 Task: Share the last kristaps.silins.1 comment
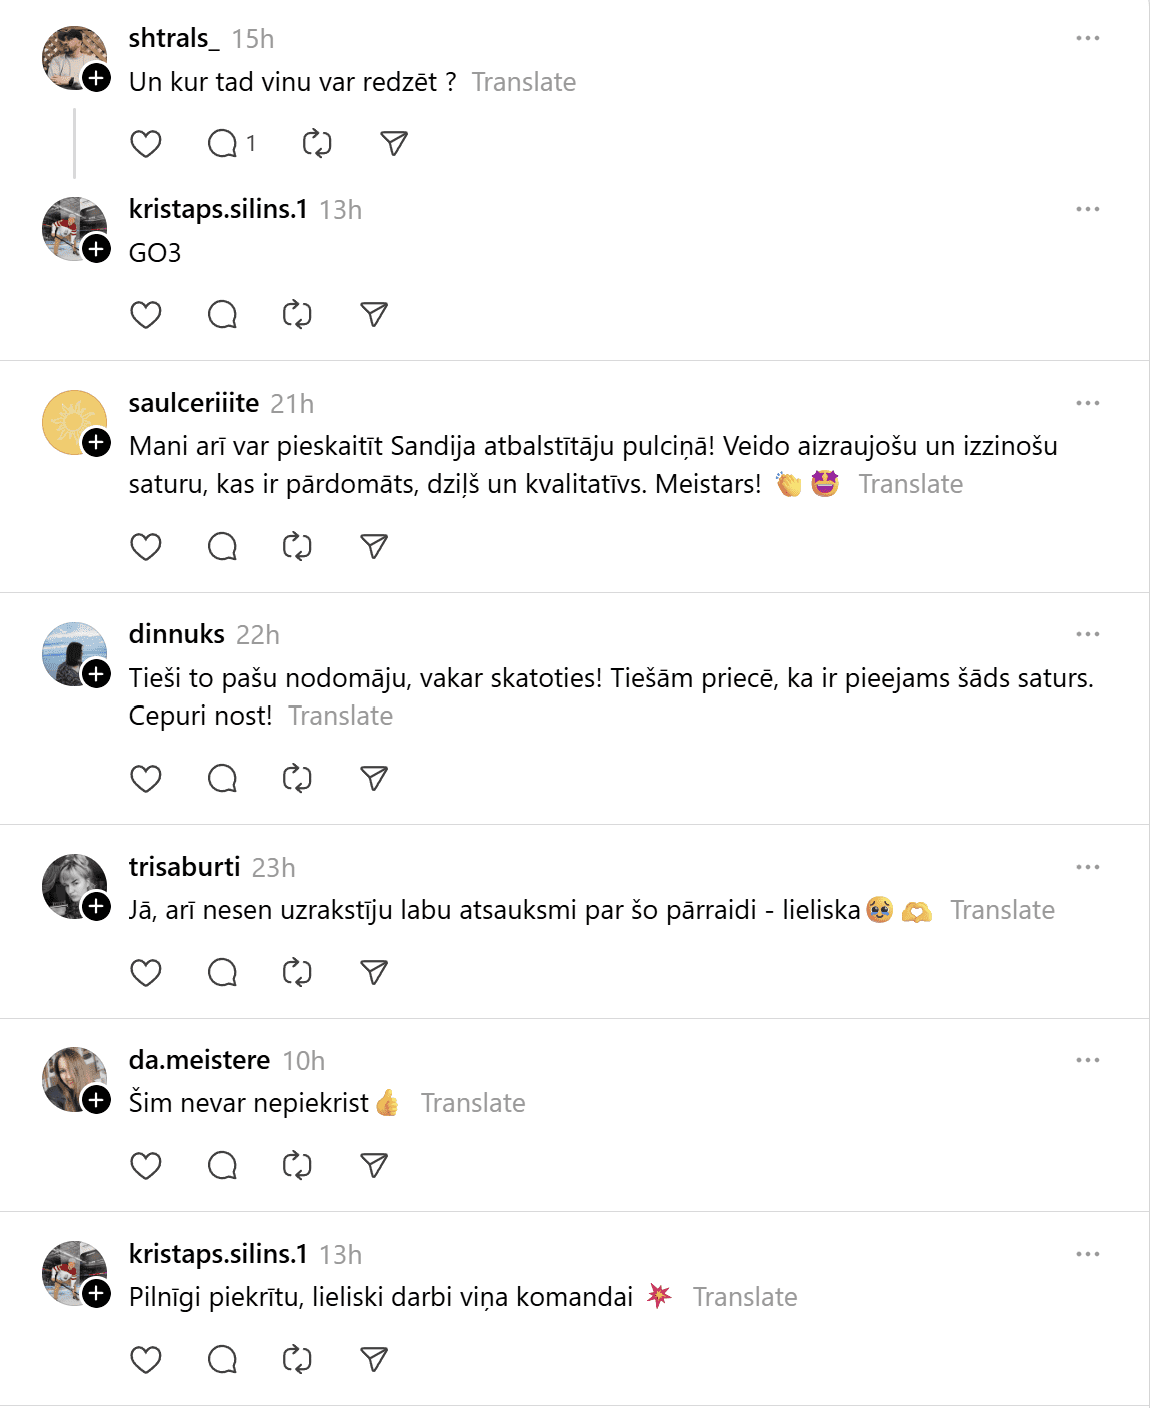click(x=374, y=1360)
